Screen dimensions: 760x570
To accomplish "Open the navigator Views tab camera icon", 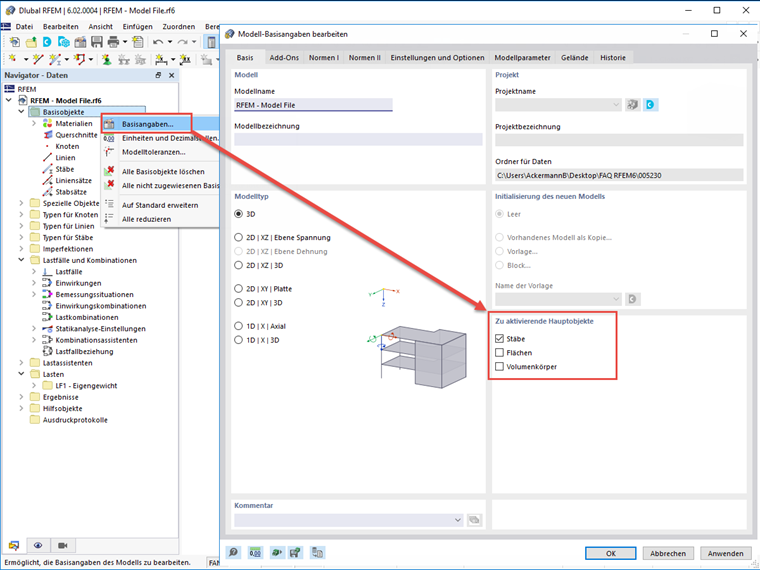I will click(x=63, y=546).
